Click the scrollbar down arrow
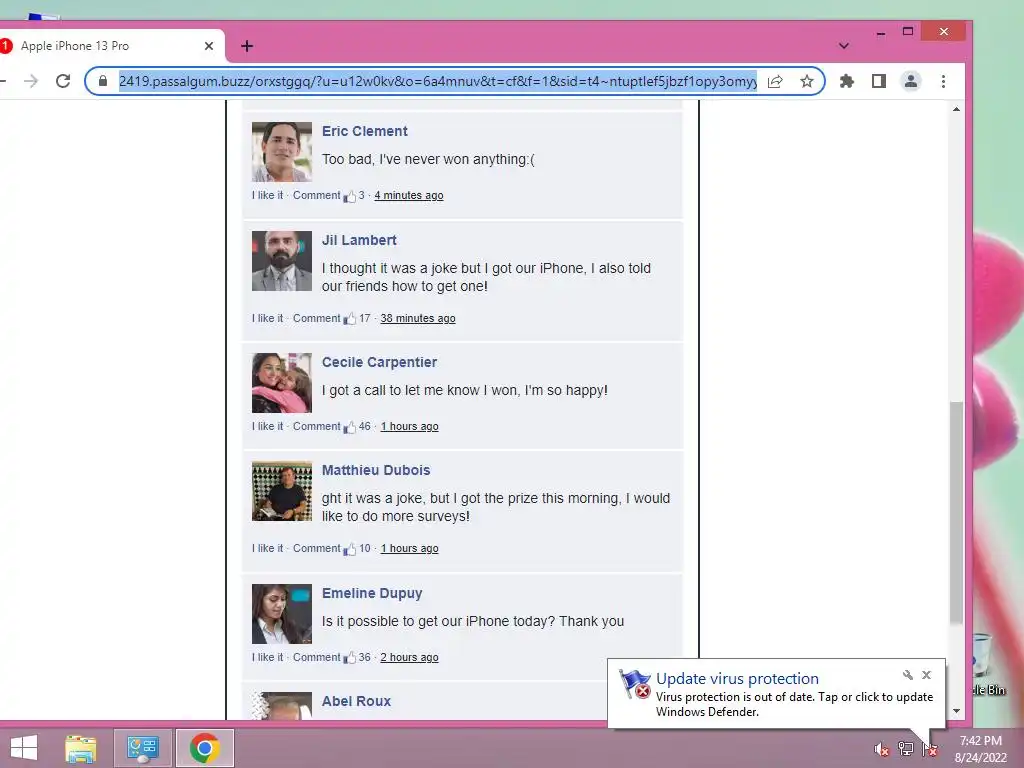The image size is (1024, 768). click(956, 711)
